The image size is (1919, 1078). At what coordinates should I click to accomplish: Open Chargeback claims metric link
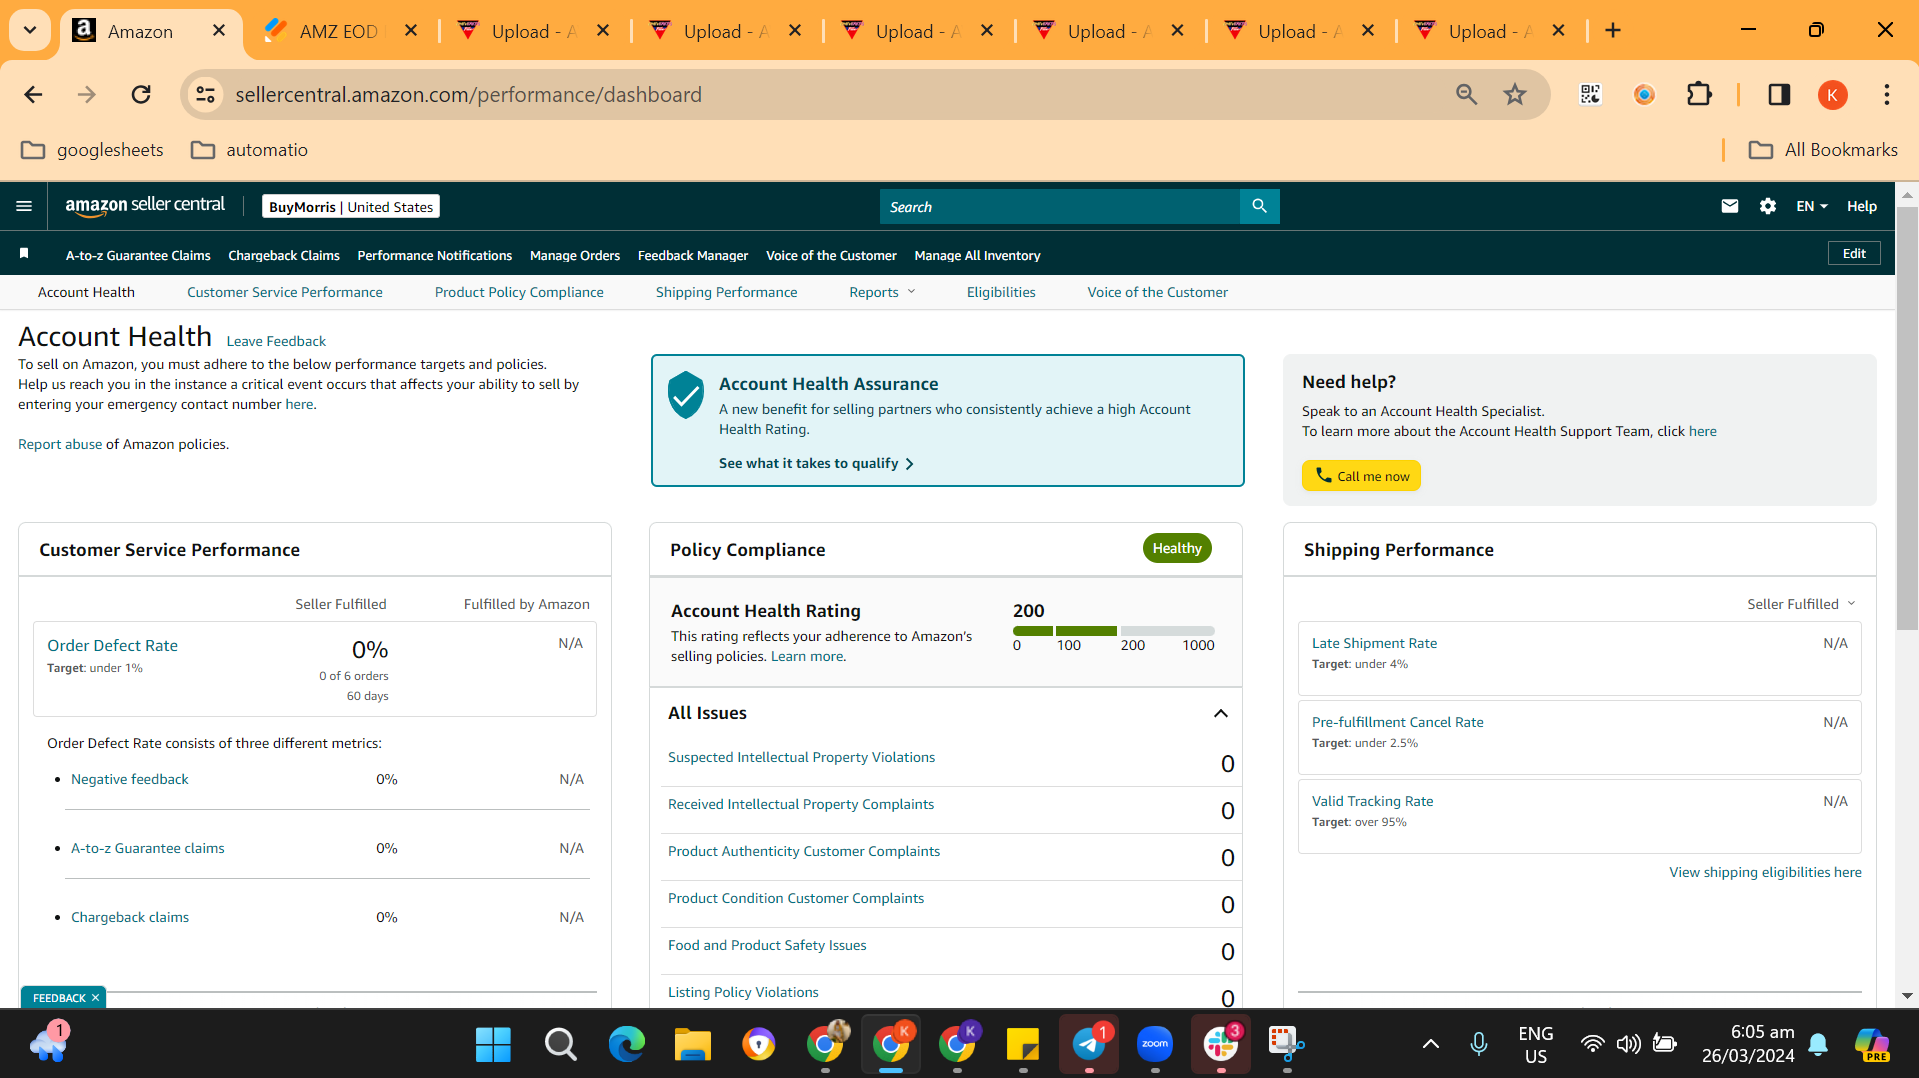point(130,917)
